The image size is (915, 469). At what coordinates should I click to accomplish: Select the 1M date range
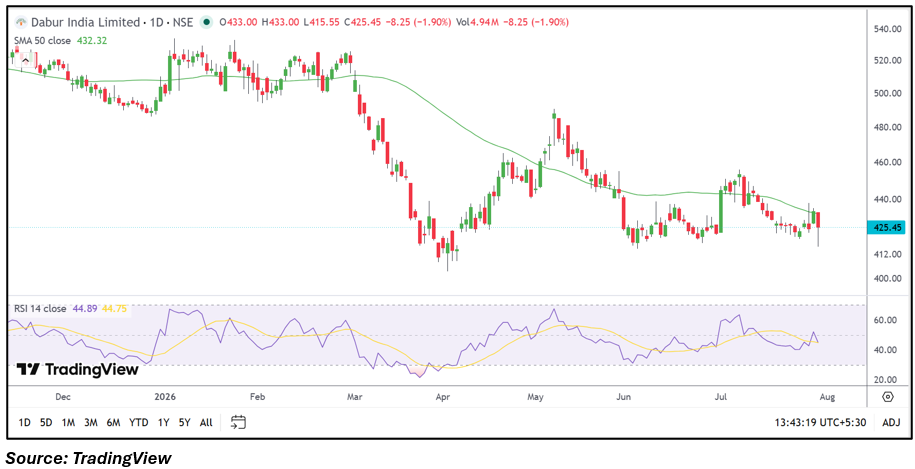(68, 422)
